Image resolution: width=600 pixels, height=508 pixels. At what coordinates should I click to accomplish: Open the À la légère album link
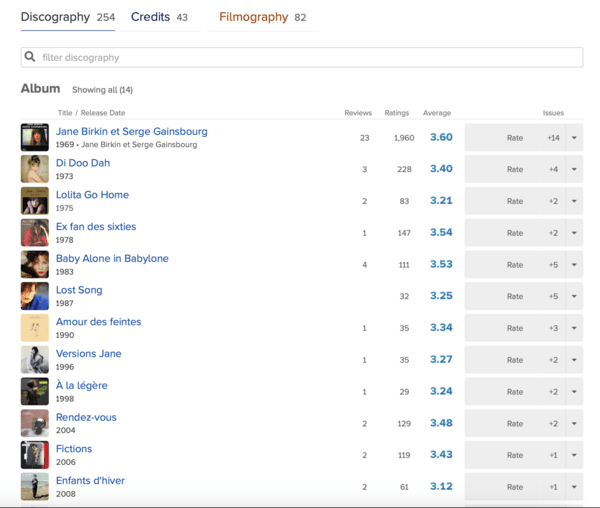[x=82, y=385]
